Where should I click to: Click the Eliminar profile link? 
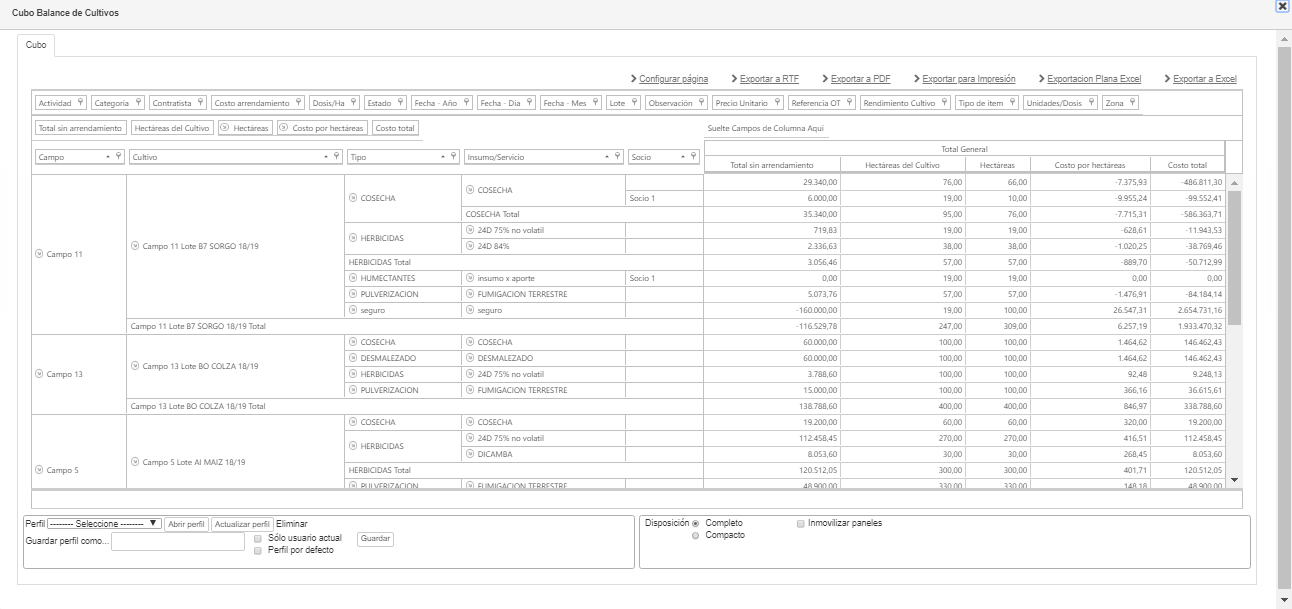(292, 523)
